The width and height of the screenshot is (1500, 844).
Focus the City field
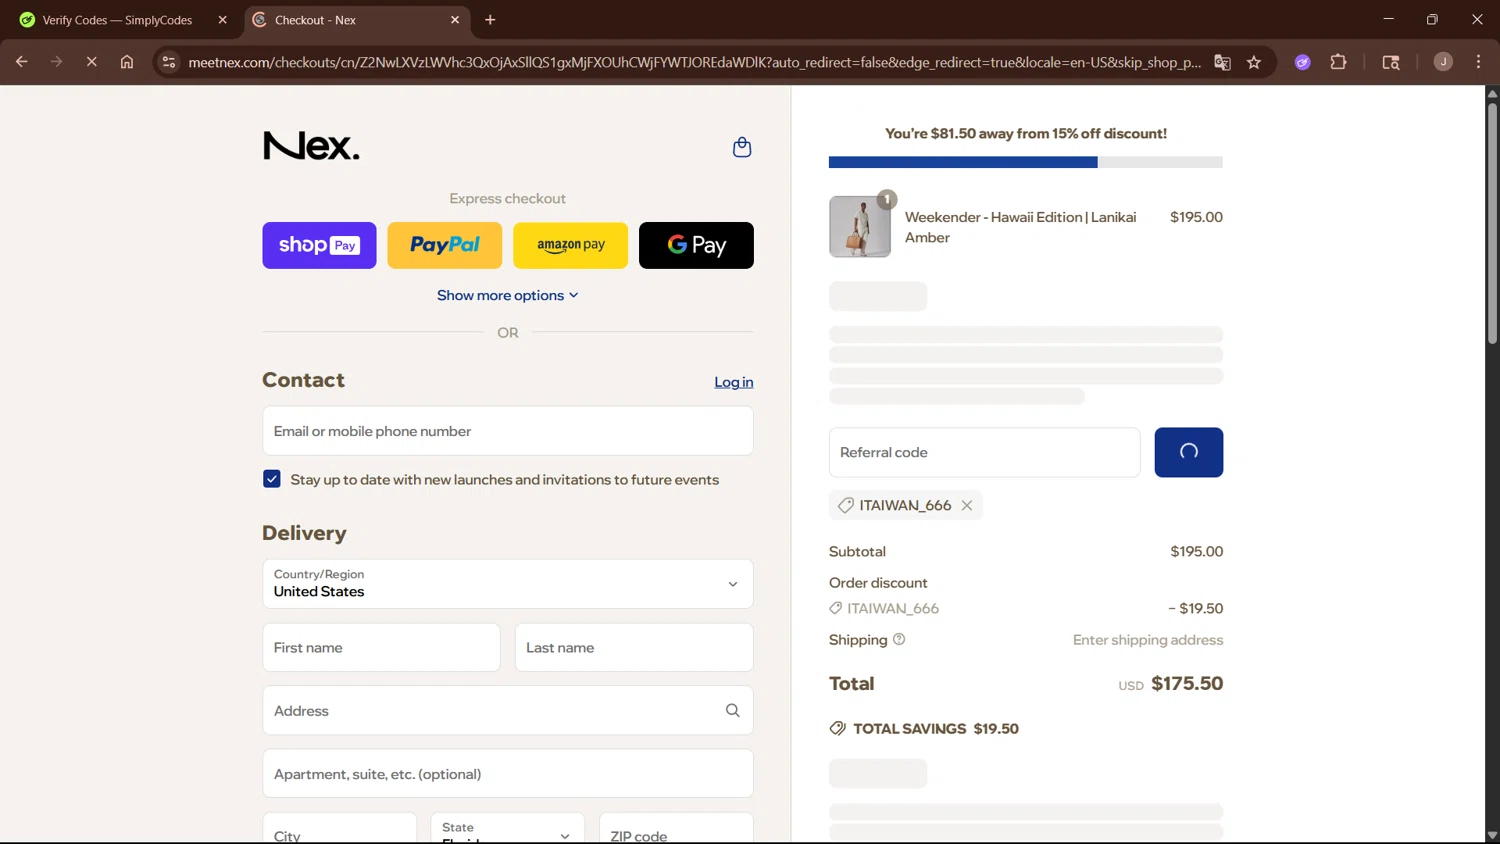click(339, 828)
